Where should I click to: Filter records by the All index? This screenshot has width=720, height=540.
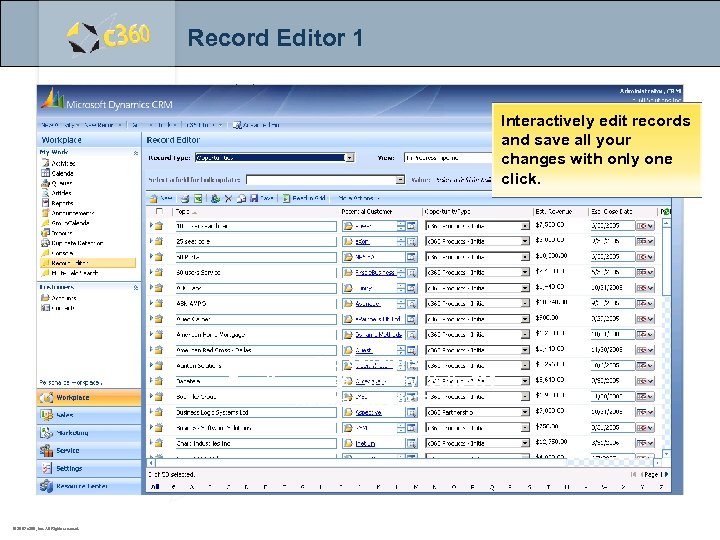(155, 487)
